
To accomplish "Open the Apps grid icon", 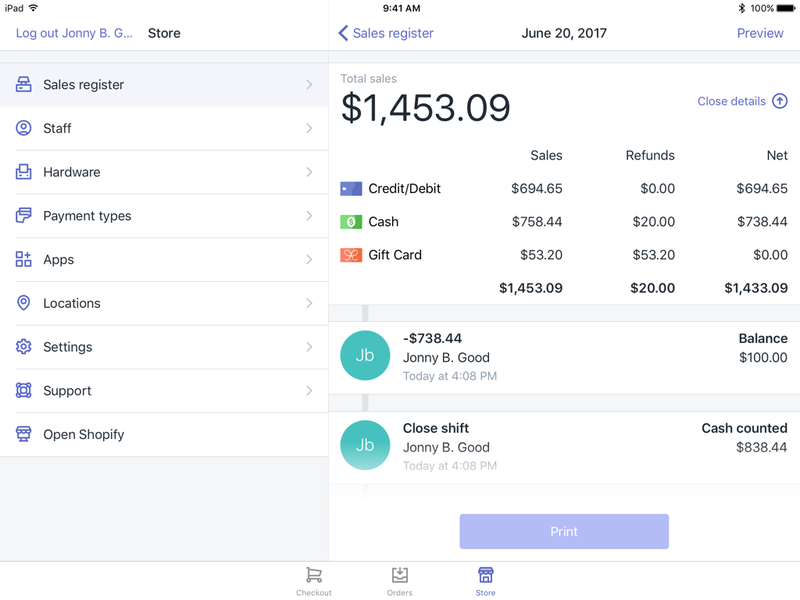I will click(22, 259).
